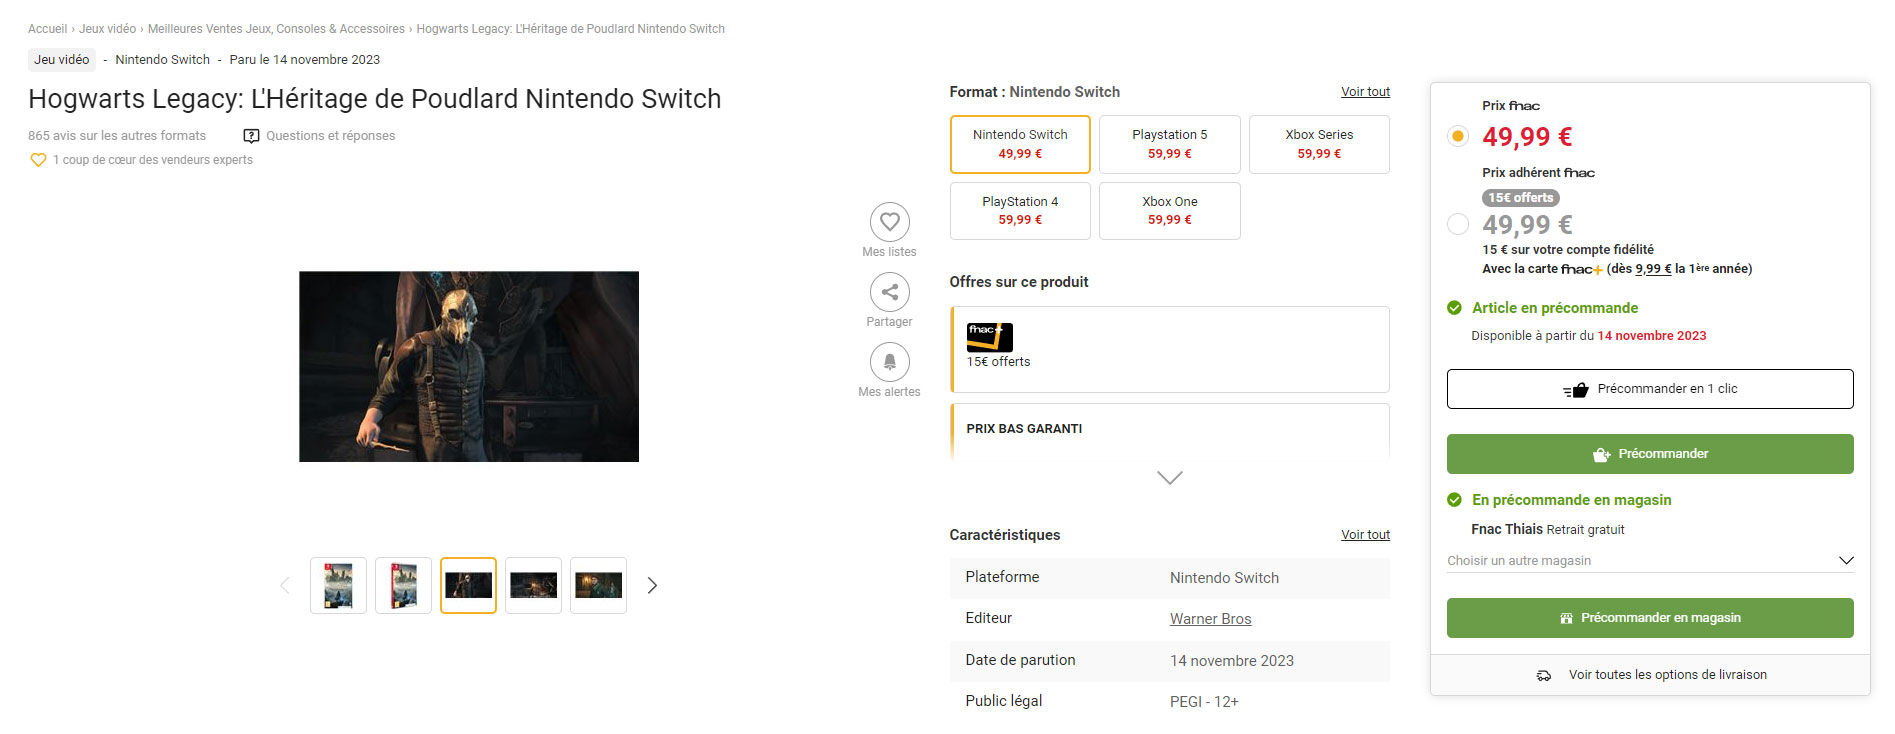Click the heart icon for Mes listes

click(889, 222)
